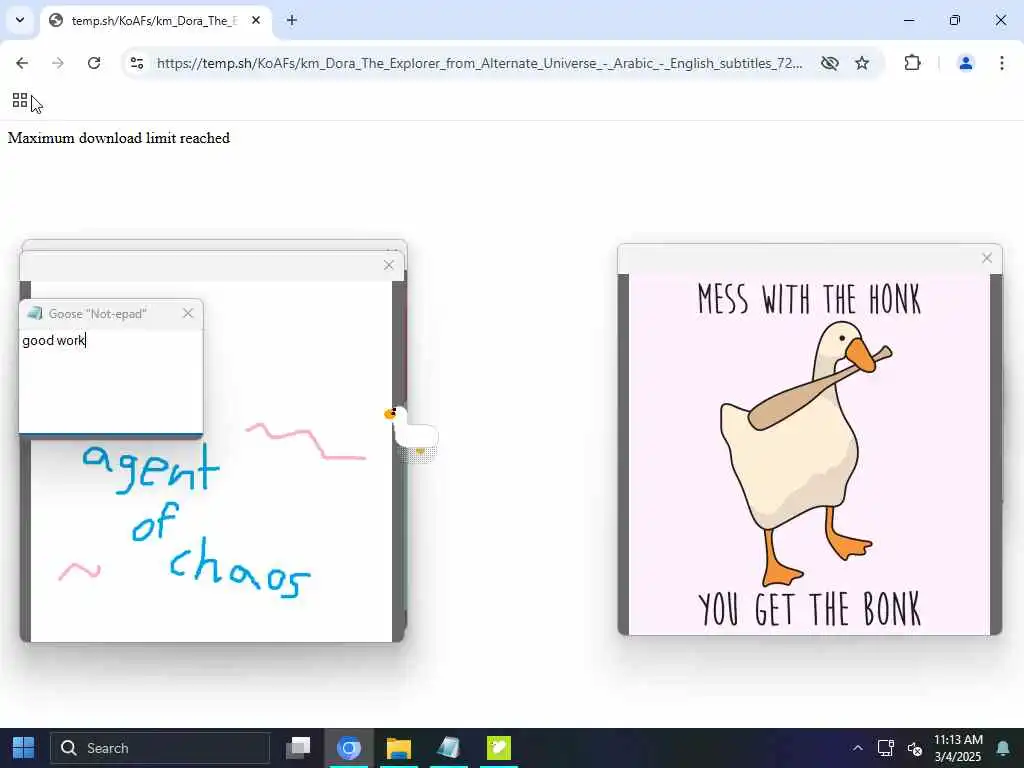Switch to the temp.sh tab
Viewport: 1024px width, 768px height.
click(x=155, y=20)
